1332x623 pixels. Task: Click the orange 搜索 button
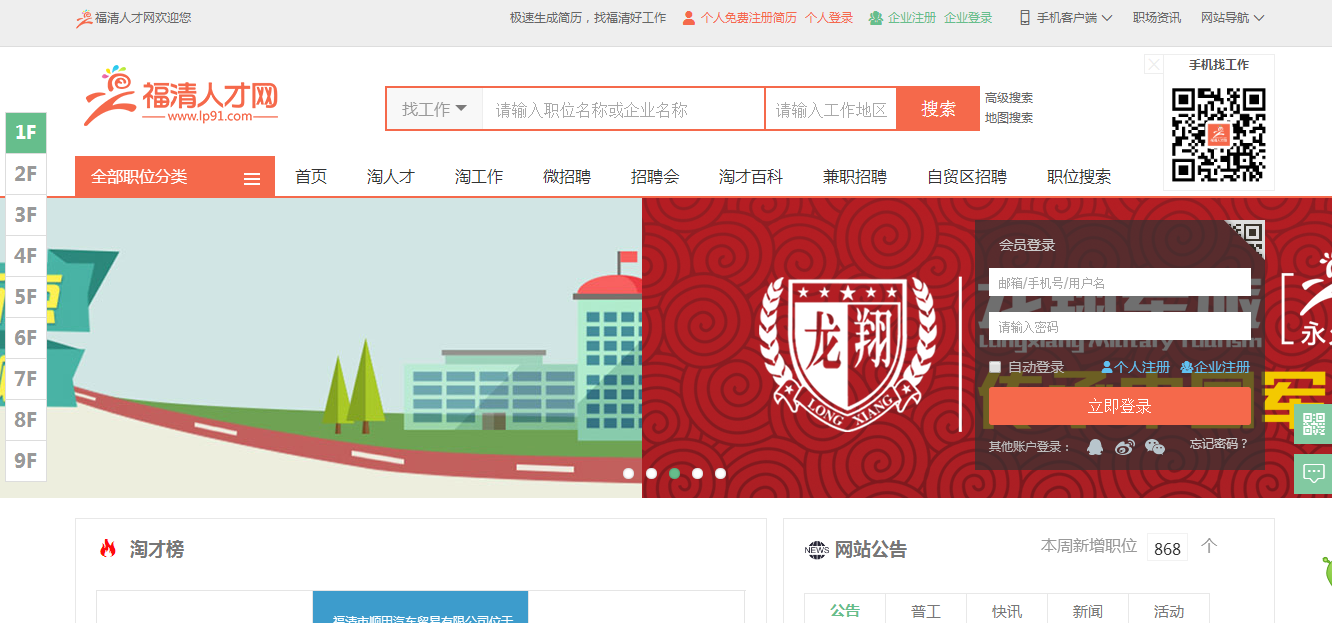938,109
